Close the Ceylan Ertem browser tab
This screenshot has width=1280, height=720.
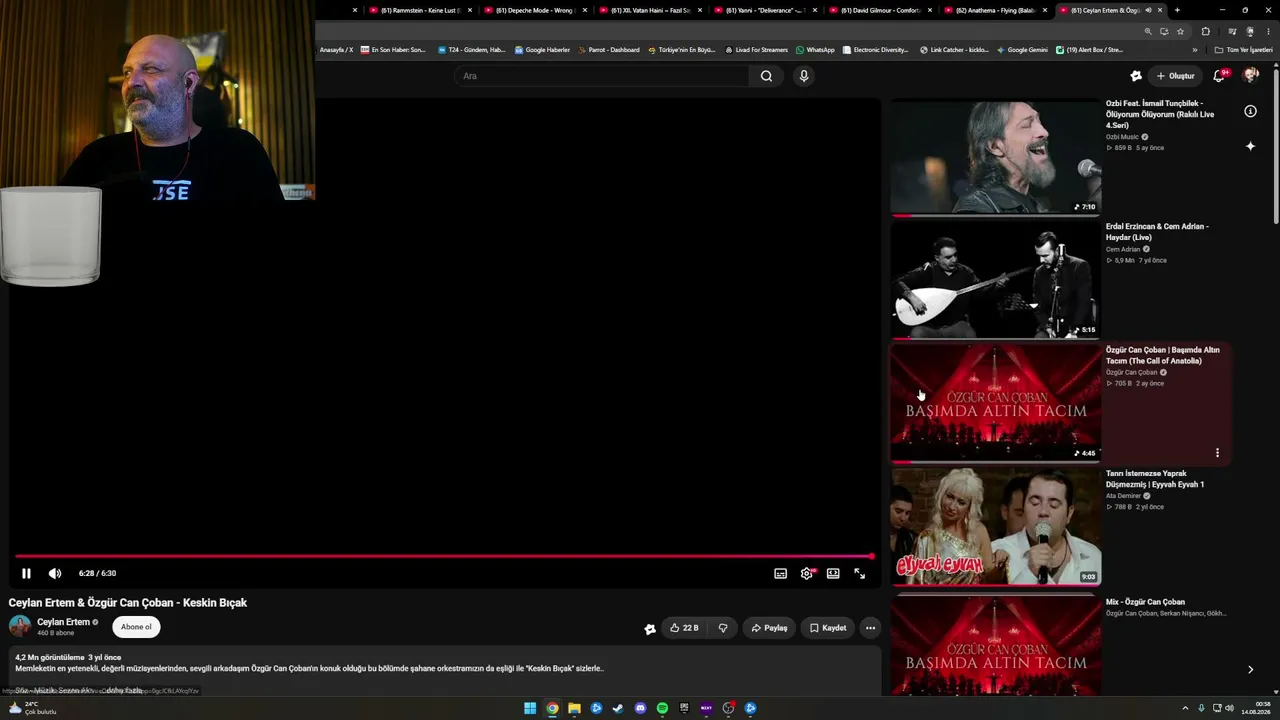coord(1160,10)
